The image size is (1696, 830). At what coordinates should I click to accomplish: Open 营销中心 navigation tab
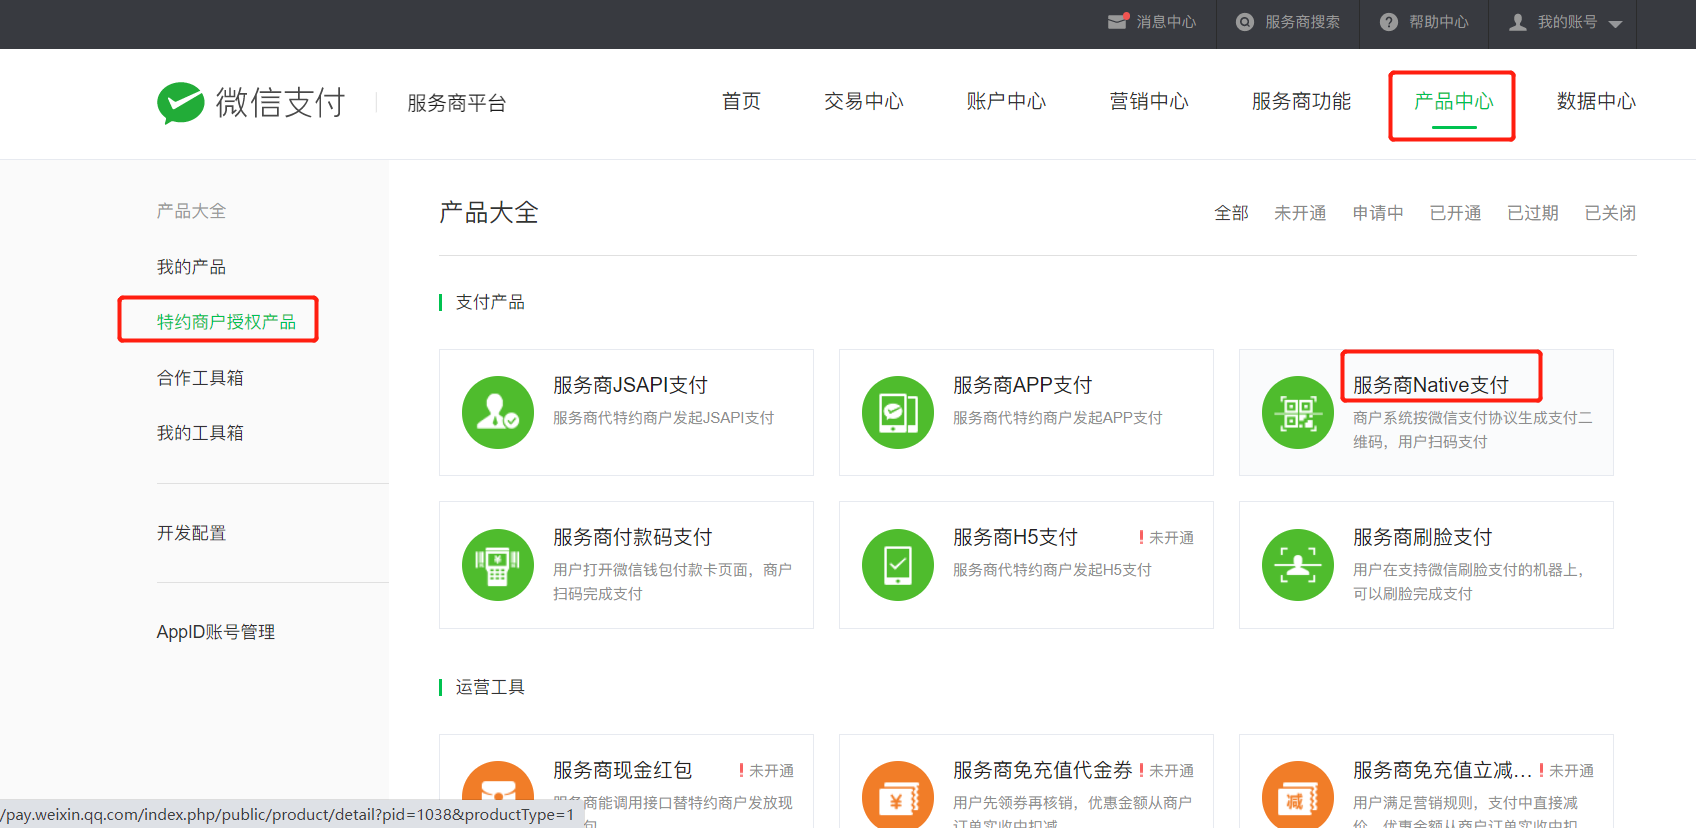click(x=1149, y=101)
